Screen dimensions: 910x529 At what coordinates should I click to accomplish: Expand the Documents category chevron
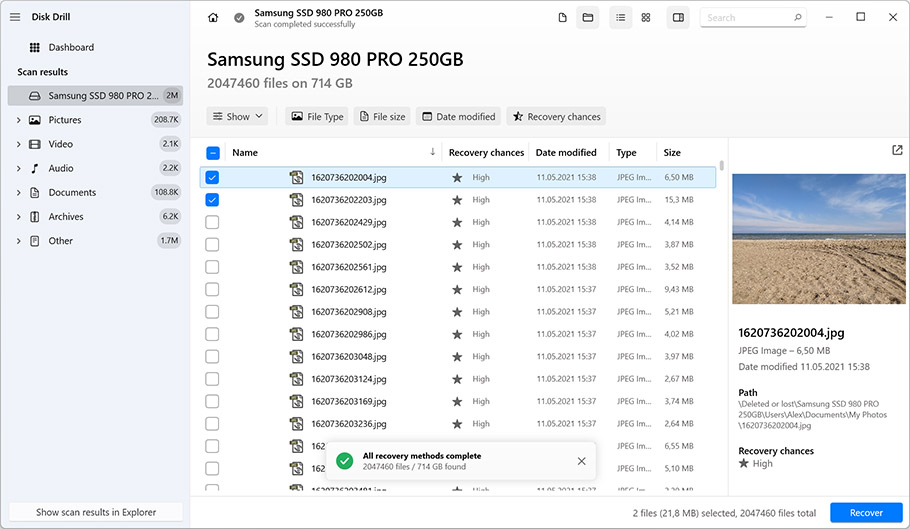tap(19, 193)
